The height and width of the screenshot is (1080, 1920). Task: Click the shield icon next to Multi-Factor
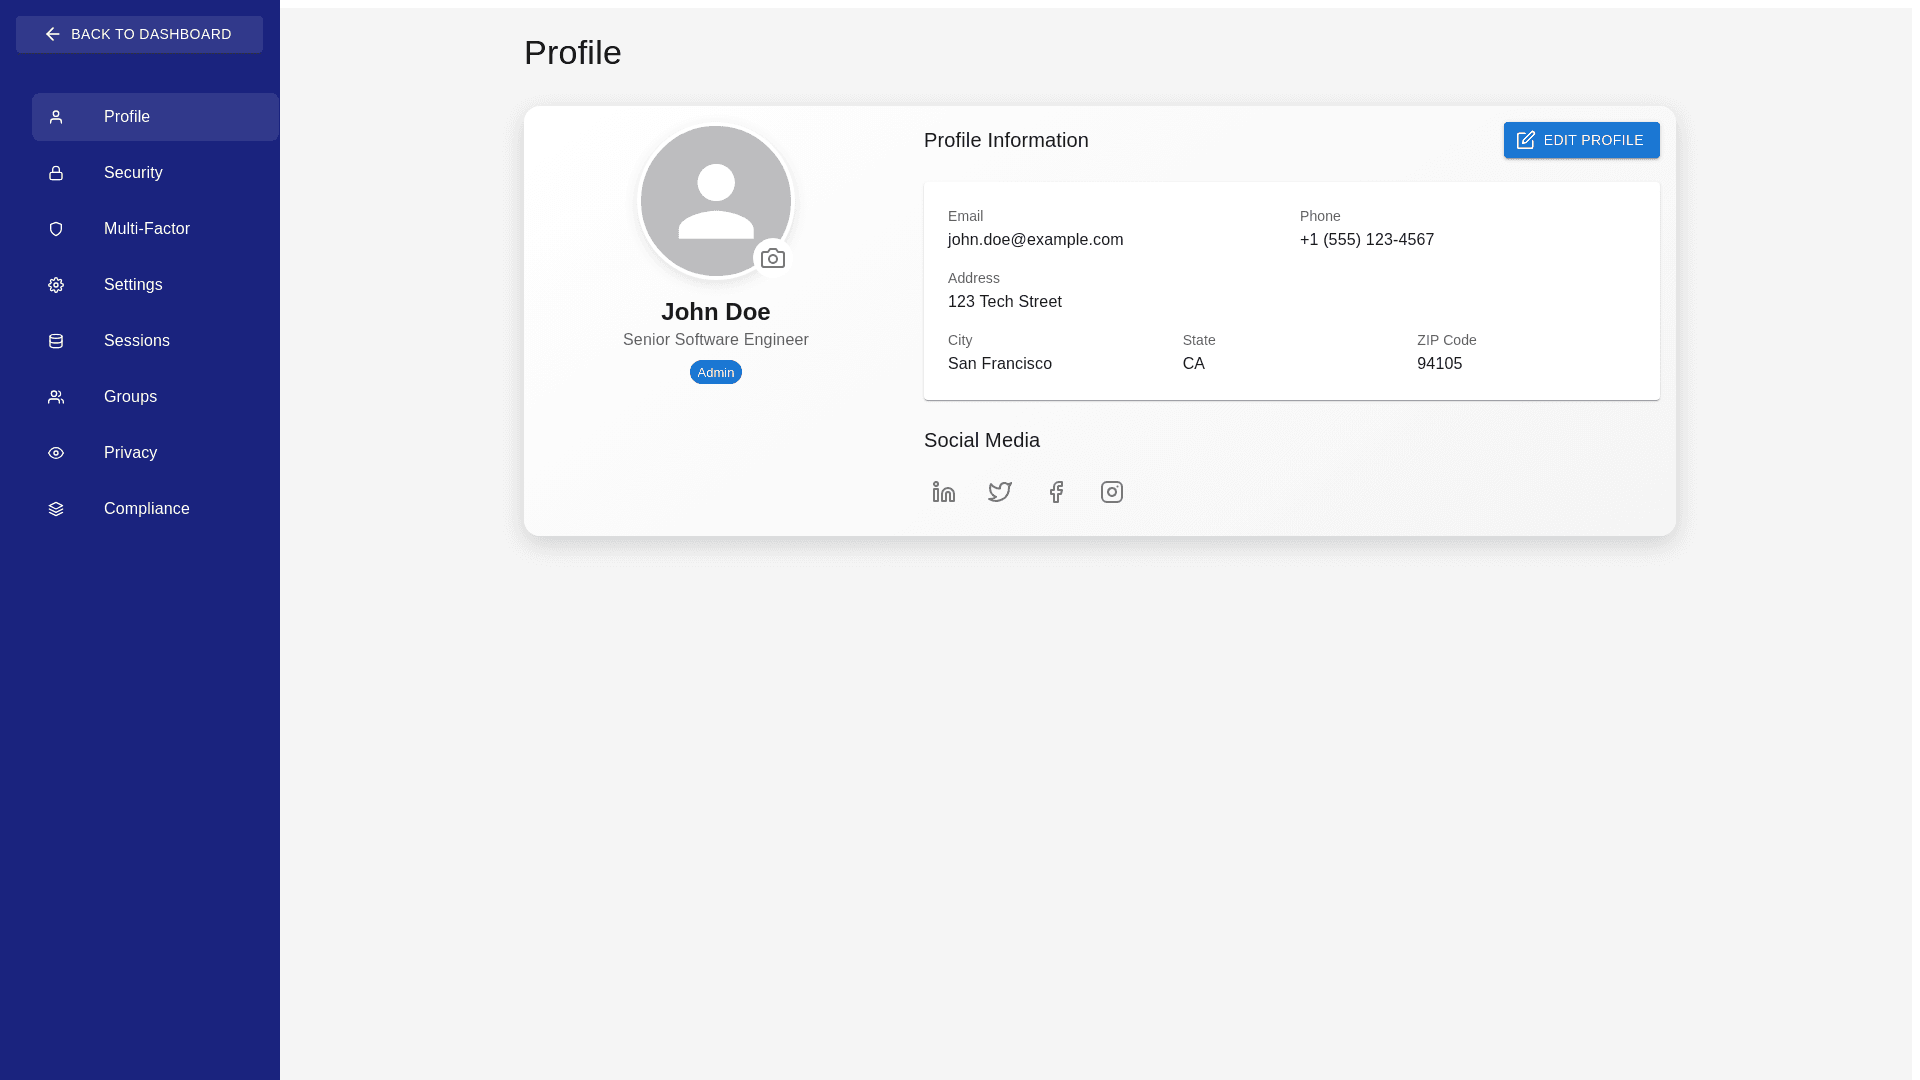[x=56, y=229]
